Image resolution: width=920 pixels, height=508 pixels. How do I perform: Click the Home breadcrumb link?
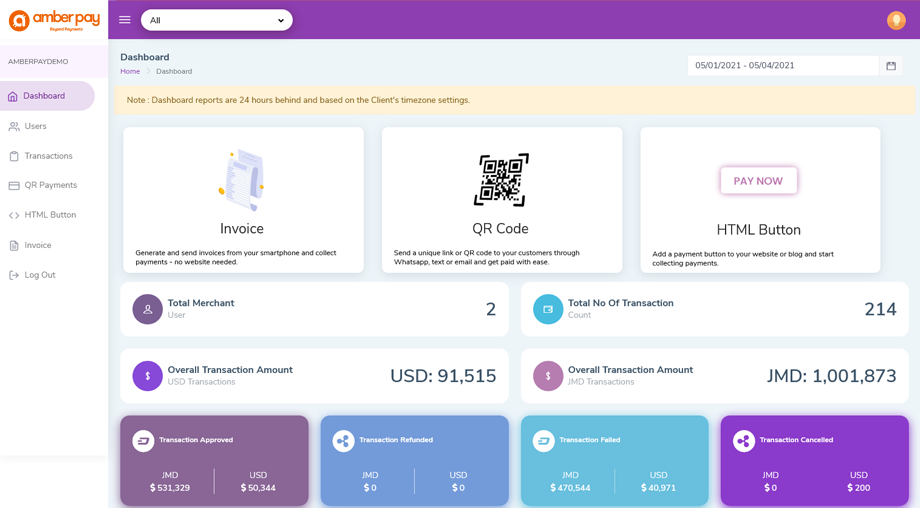130,72
